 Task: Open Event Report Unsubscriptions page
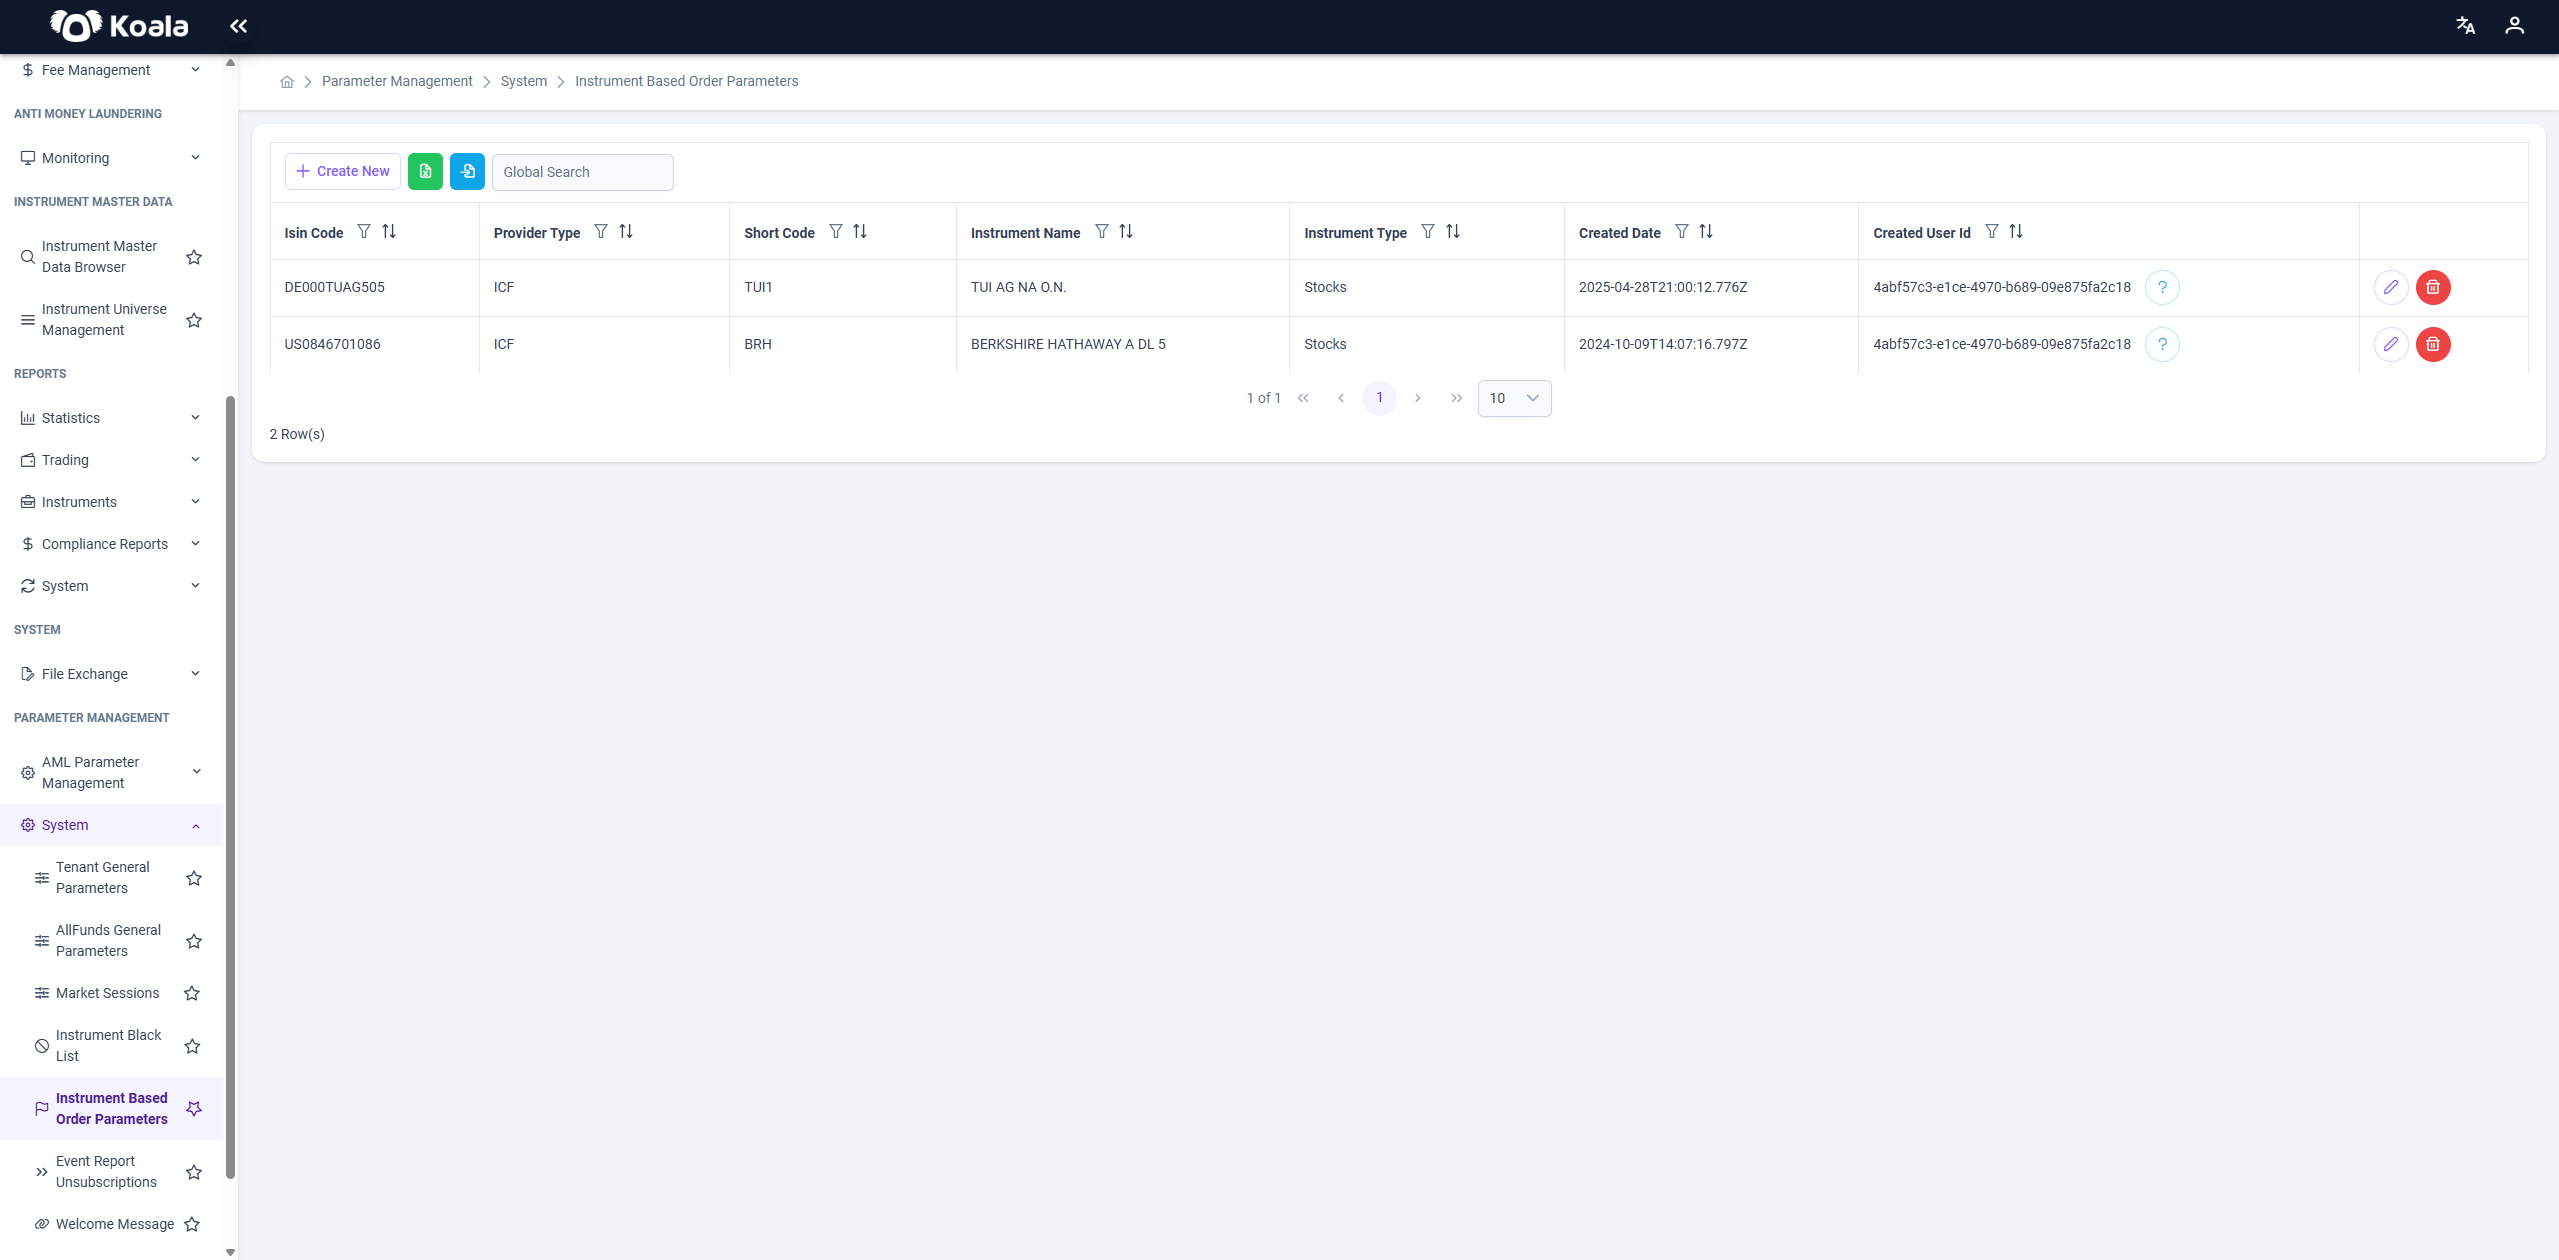[106, 1171]
